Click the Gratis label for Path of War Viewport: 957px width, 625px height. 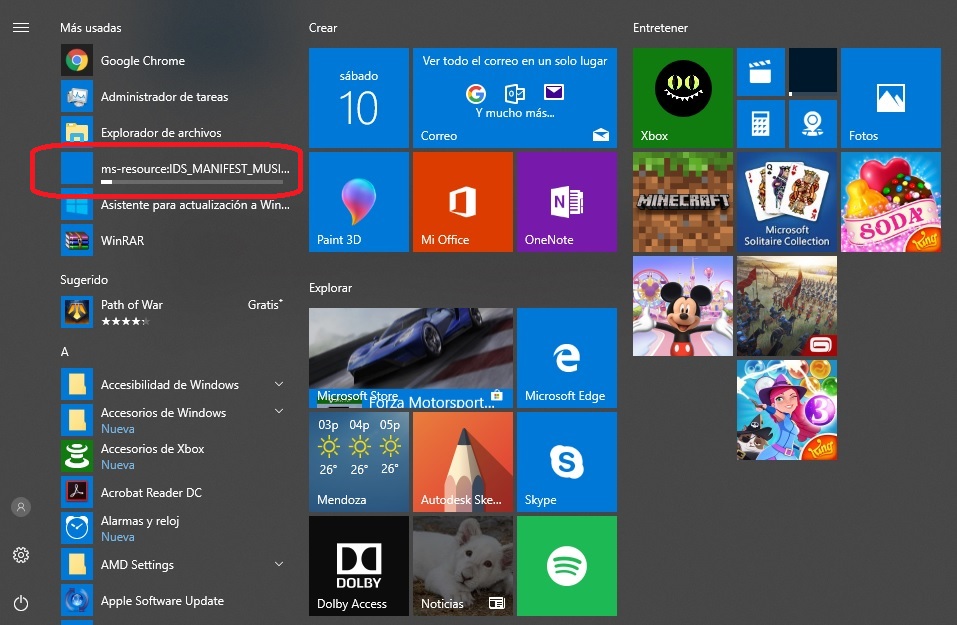tap(265, 305)
